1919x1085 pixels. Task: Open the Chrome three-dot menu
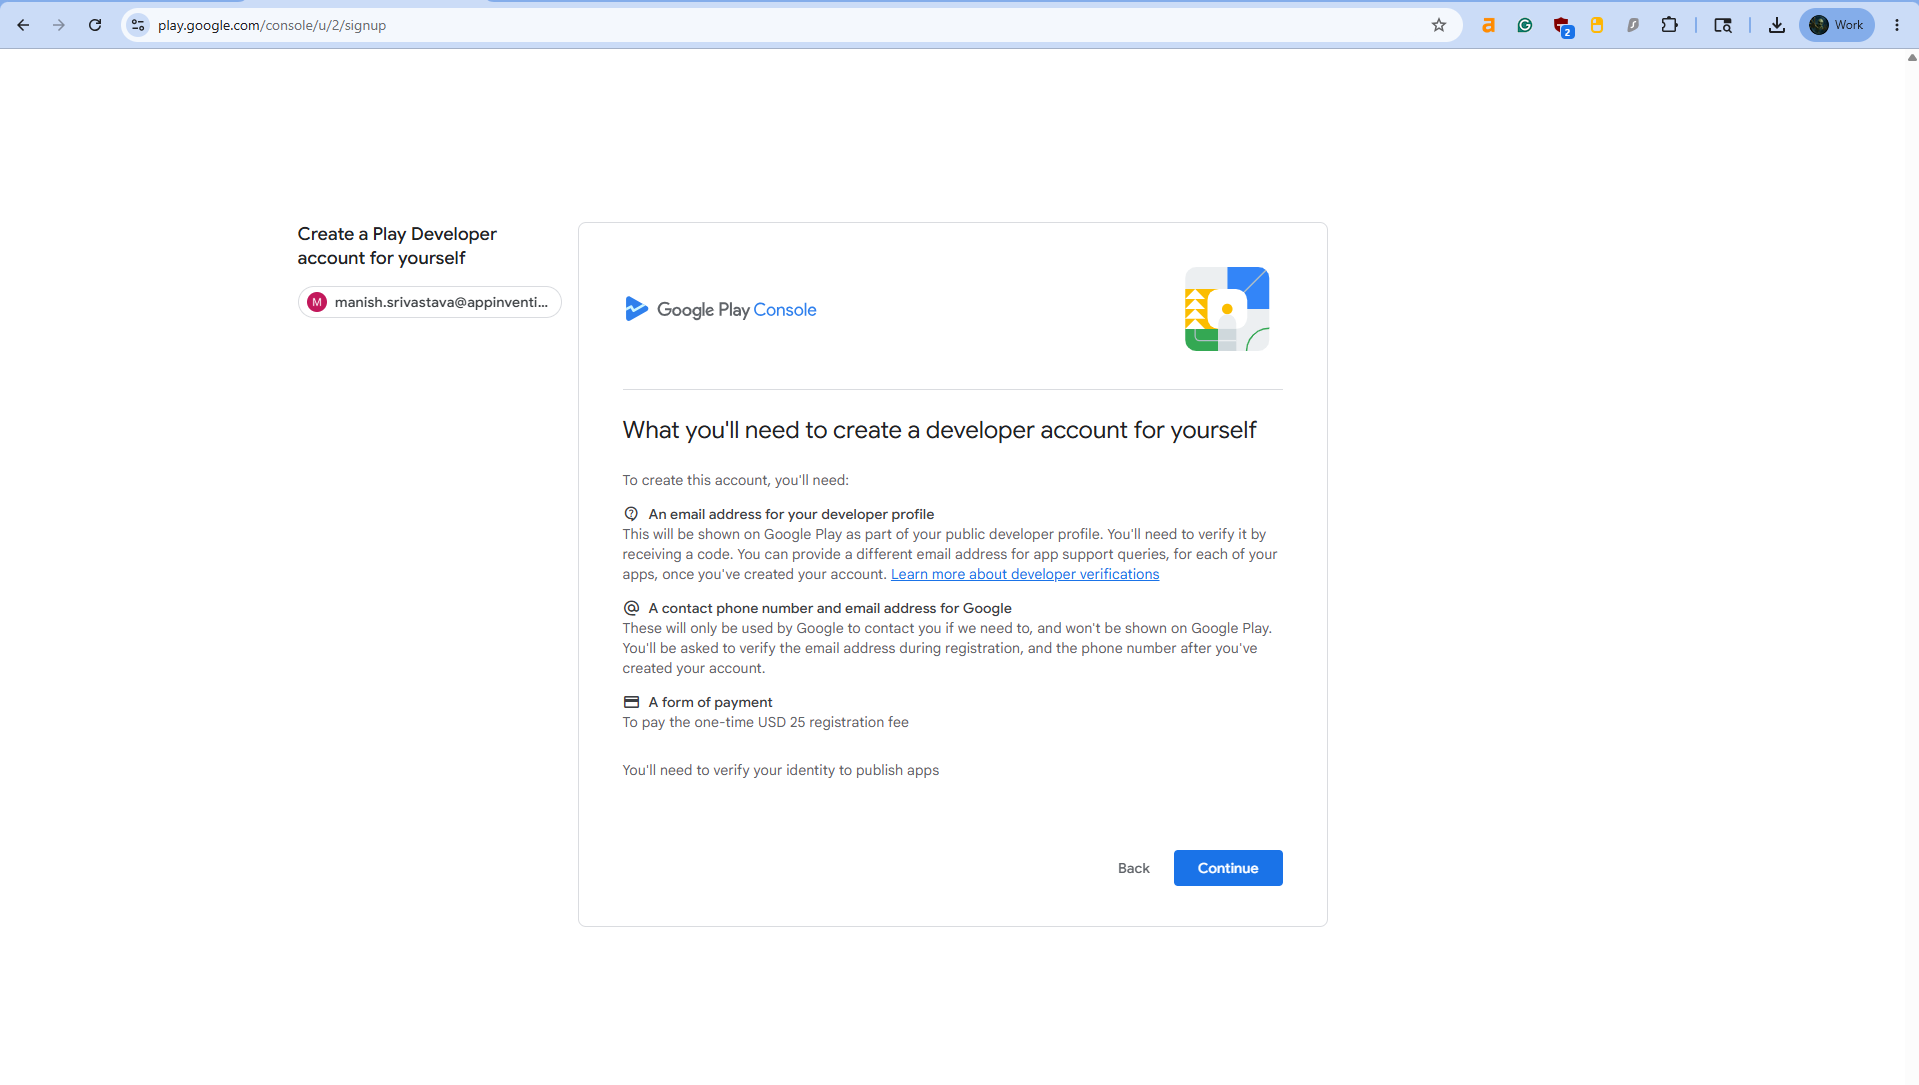click(x=1897, y=25)
